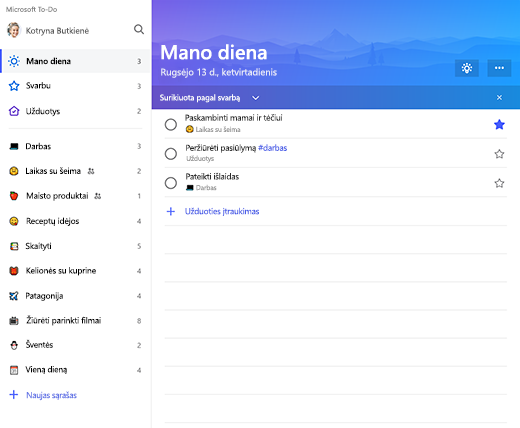Unstar Paskambinti mamai ir tėčiui task
The image size is (520, 428).
(499, 125)
